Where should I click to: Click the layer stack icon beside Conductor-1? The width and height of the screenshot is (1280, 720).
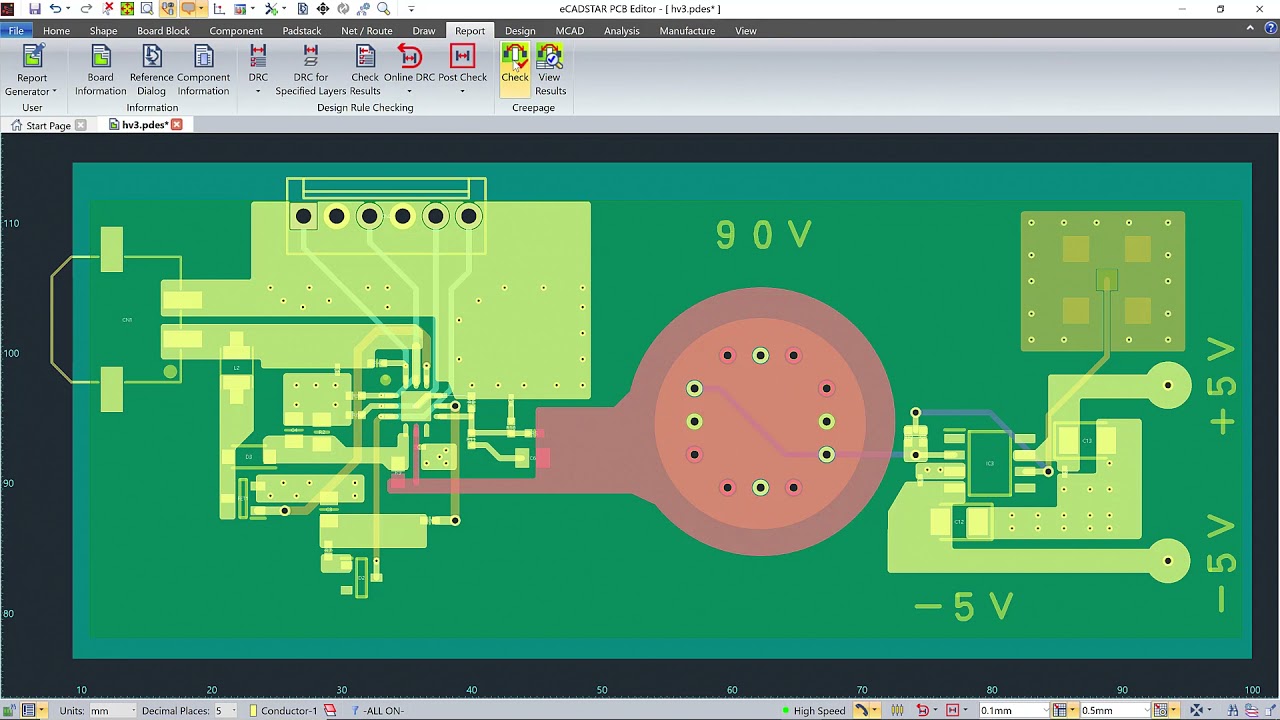(330, 710)
